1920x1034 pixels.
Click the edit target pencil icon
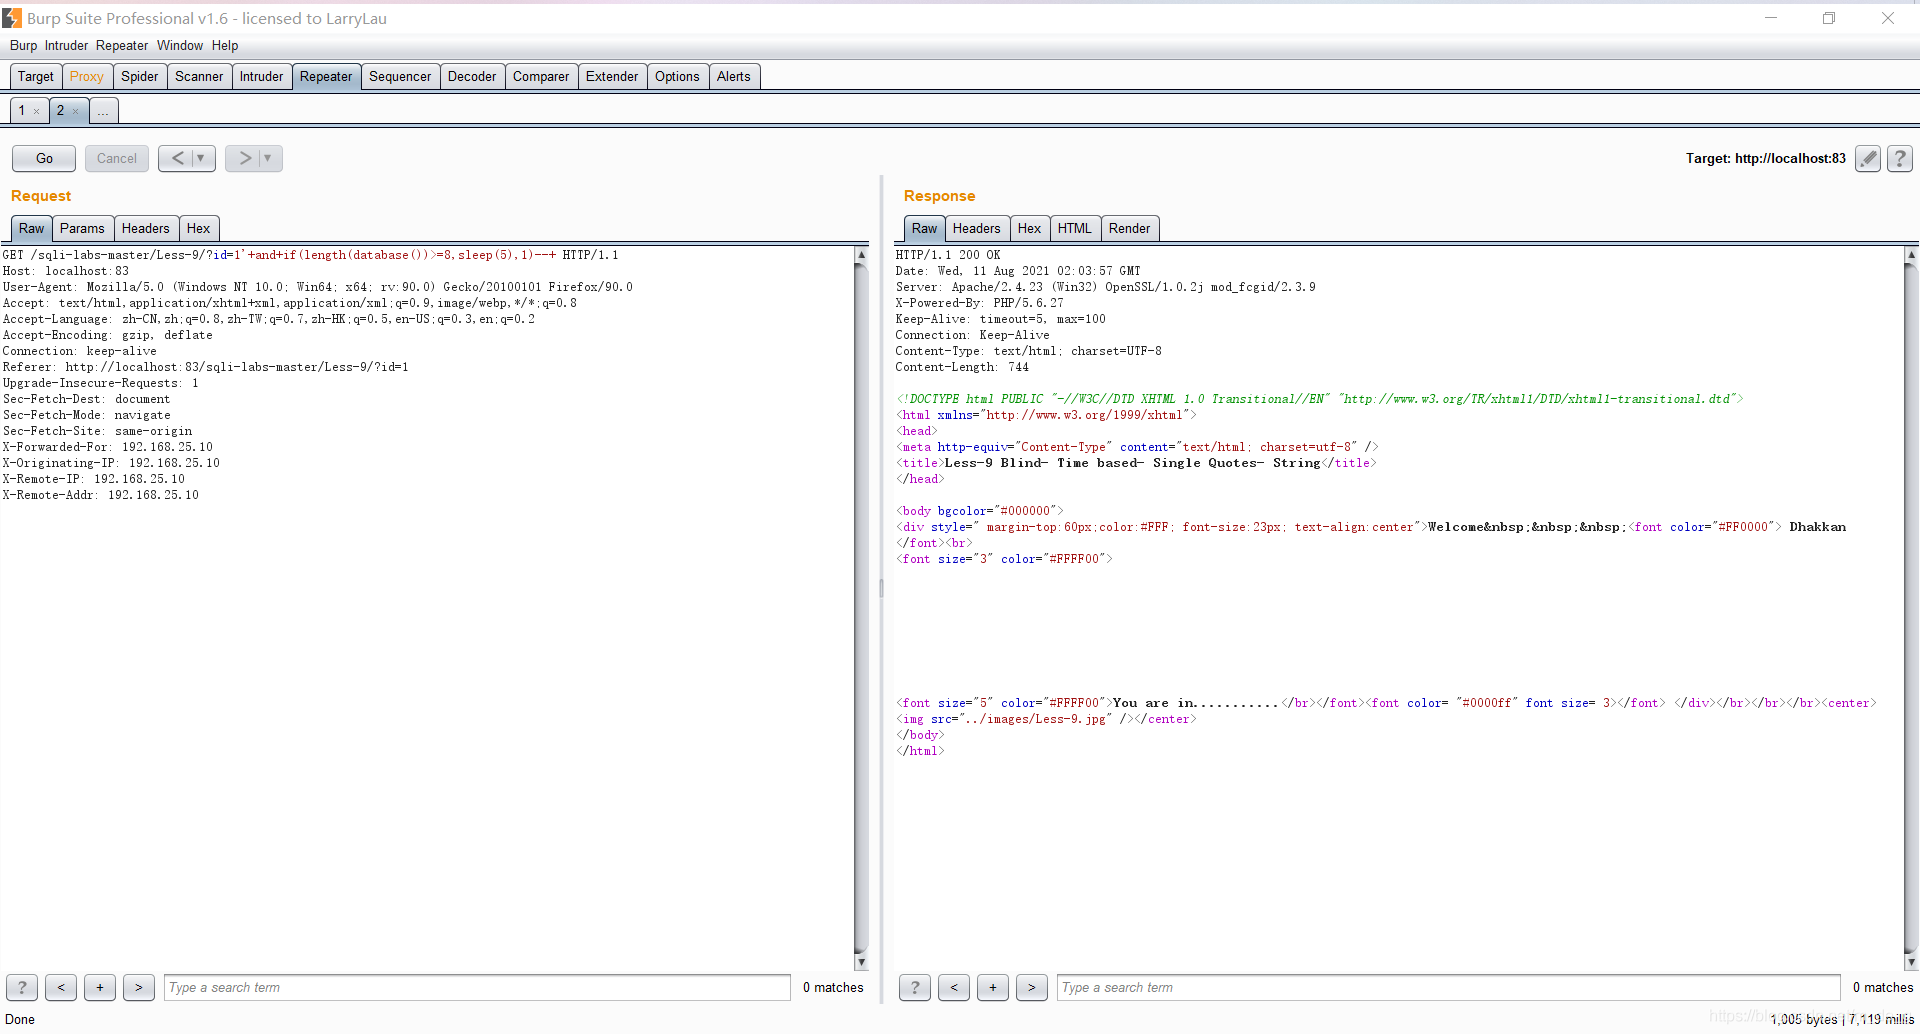[1867, 158]
